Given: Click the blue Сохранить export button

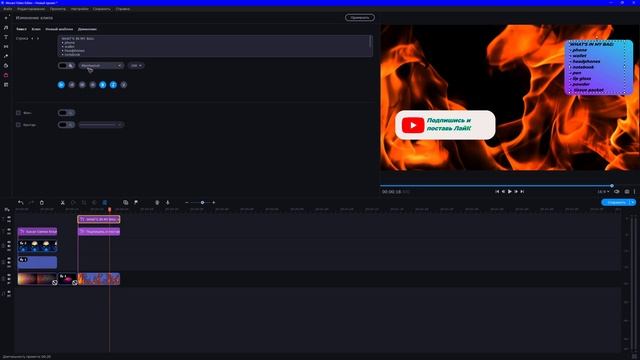Looking at the screenshot, I should point(616,202).
